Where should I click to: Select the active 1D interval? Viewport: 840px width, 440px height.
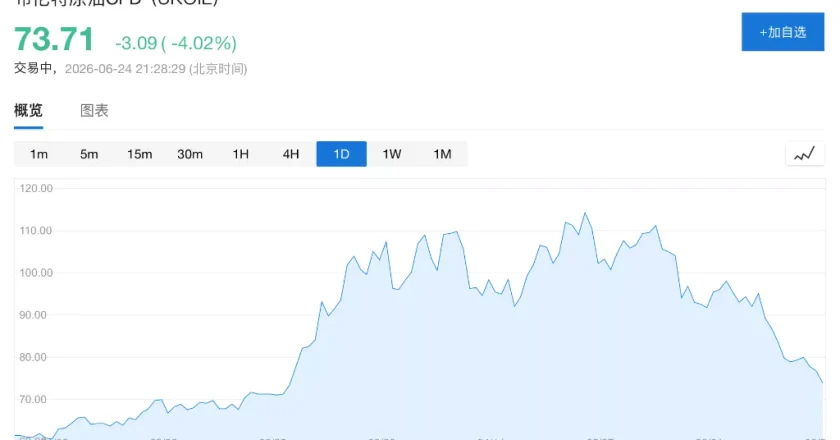[341, 154]
